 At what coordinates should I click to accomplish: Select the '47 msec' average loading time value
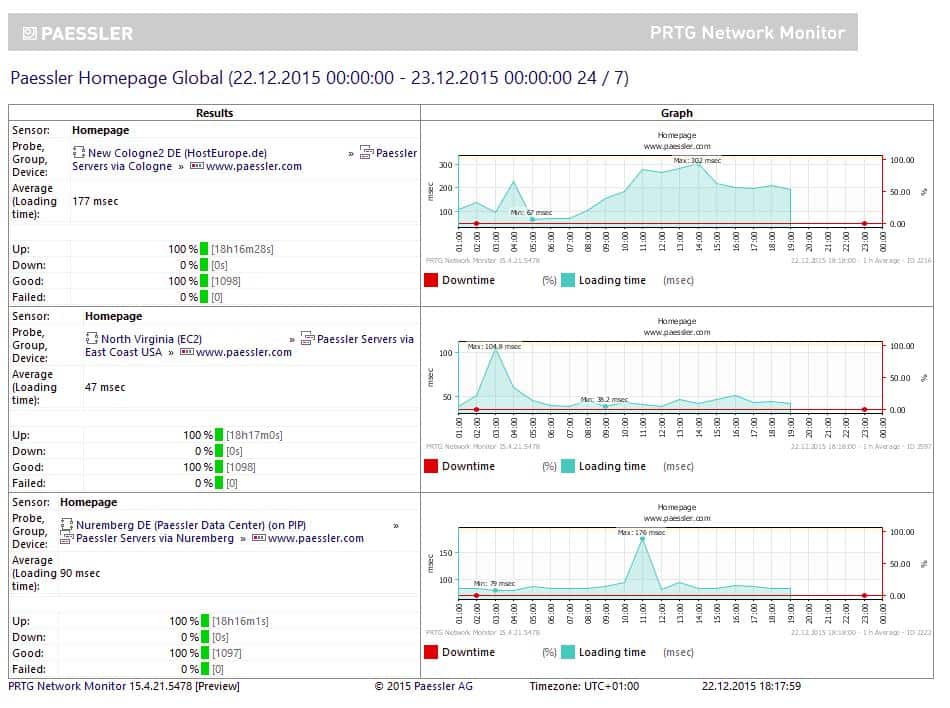tap(105, 388)
